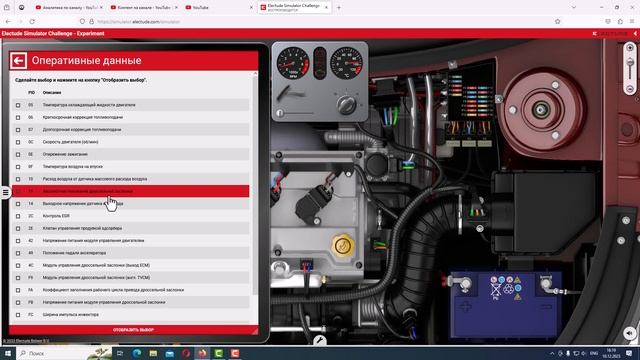Image resolution: width=640 pixels, height=360 pixels.
Task: Show hidden system tray icons chevron
Action: pos(552,353)
